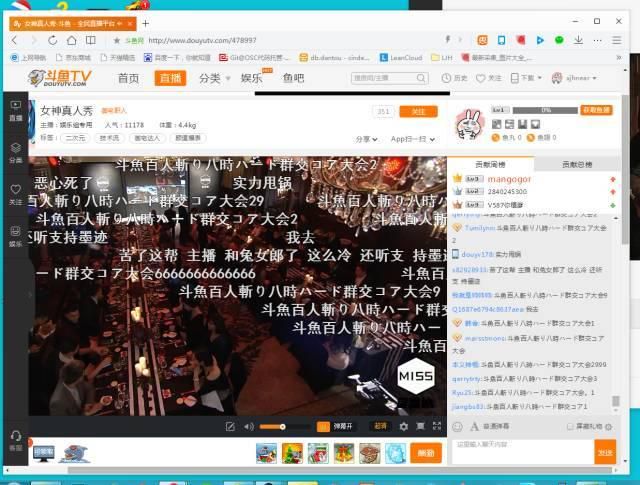Screen dimensions: 640x485
Task: Open the orange extension icon in browser toolbar
Action: tap(483, 40)
